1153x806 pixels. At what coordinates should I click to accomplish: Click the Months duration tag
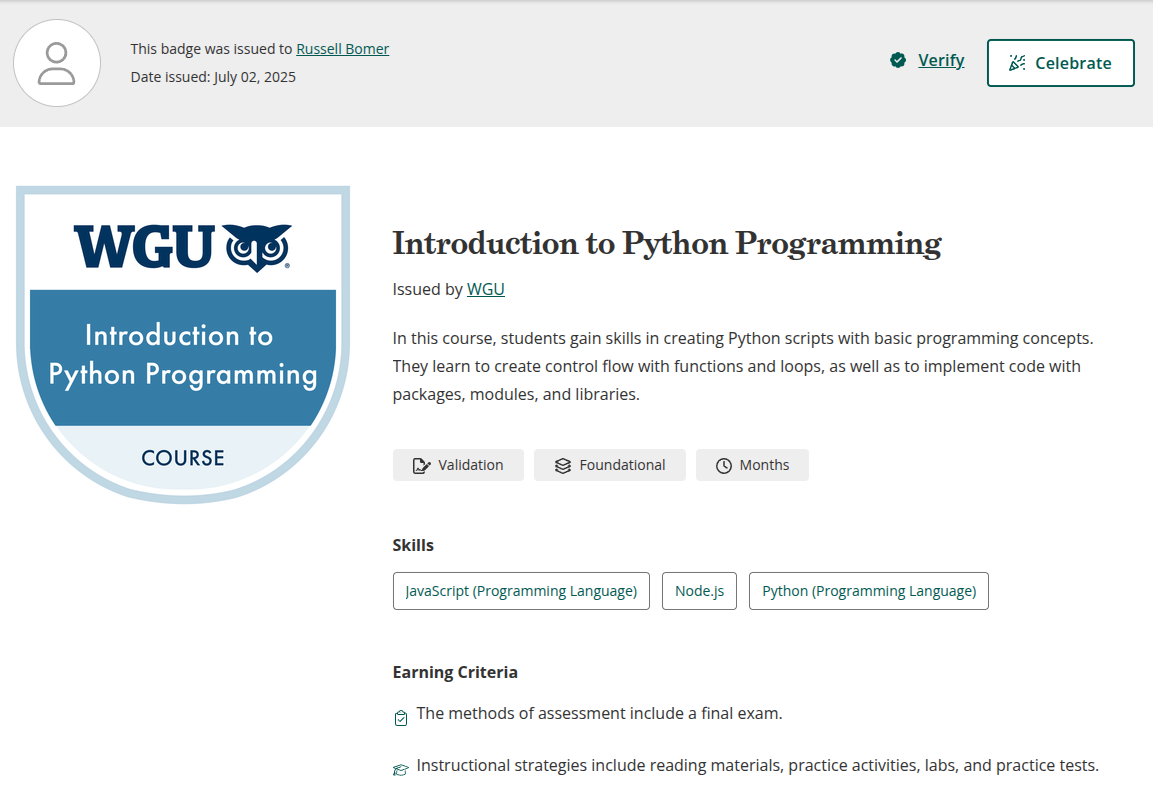[752, 465]
